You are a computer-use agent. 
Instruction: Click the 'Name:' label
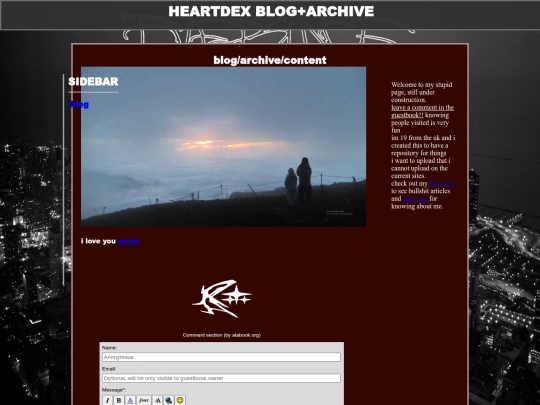click(x=110, y=348)
